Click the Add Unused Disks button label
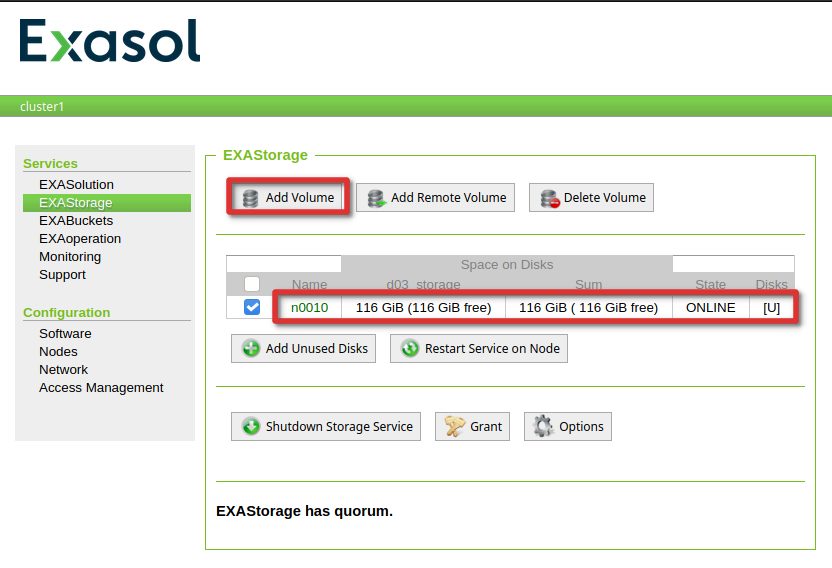 (317, 348)
